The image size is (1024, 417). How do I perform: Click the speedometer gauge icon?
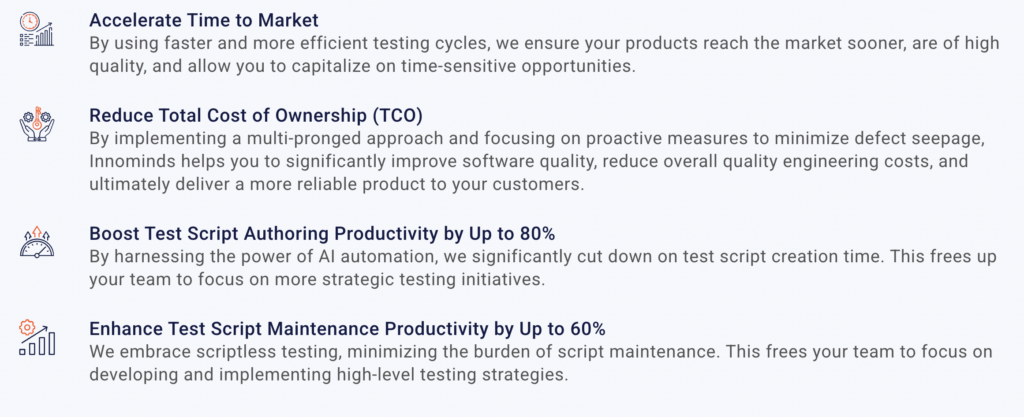tap(38, 244)
